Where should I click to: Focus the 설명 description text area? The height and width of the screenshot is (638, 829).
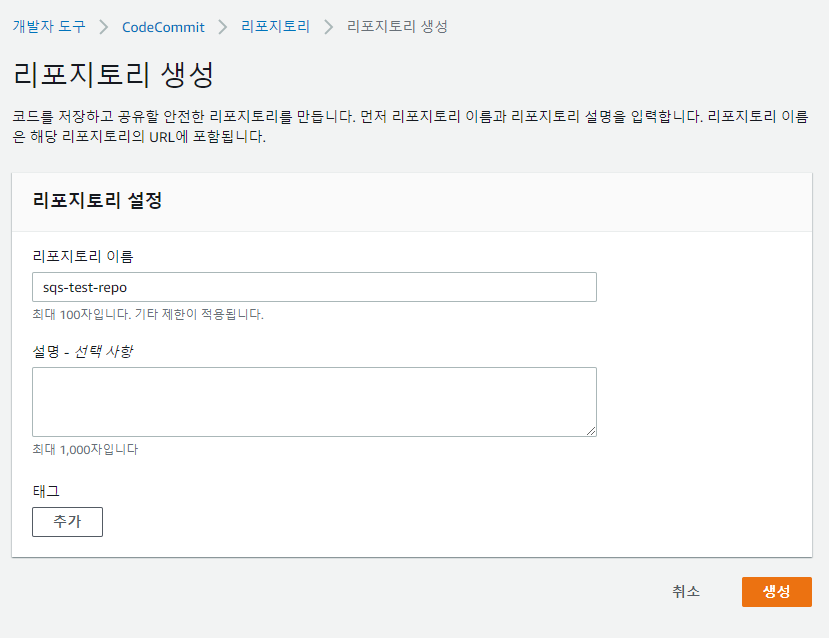point(314,402)
